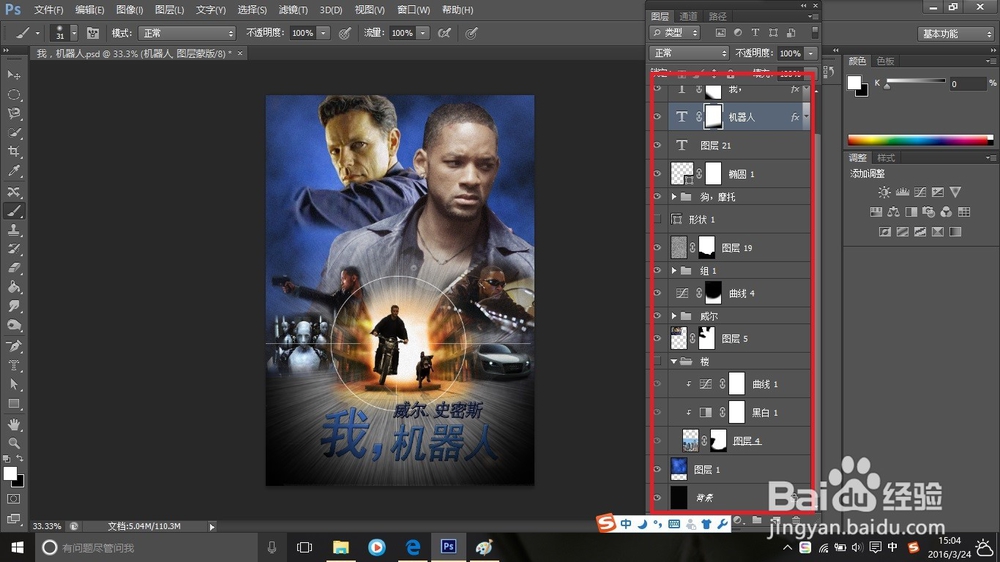The width and height of the screenshot is (1000, 562).
Task: Hide the 椭圆 1 layer
Action: (658, 174)
